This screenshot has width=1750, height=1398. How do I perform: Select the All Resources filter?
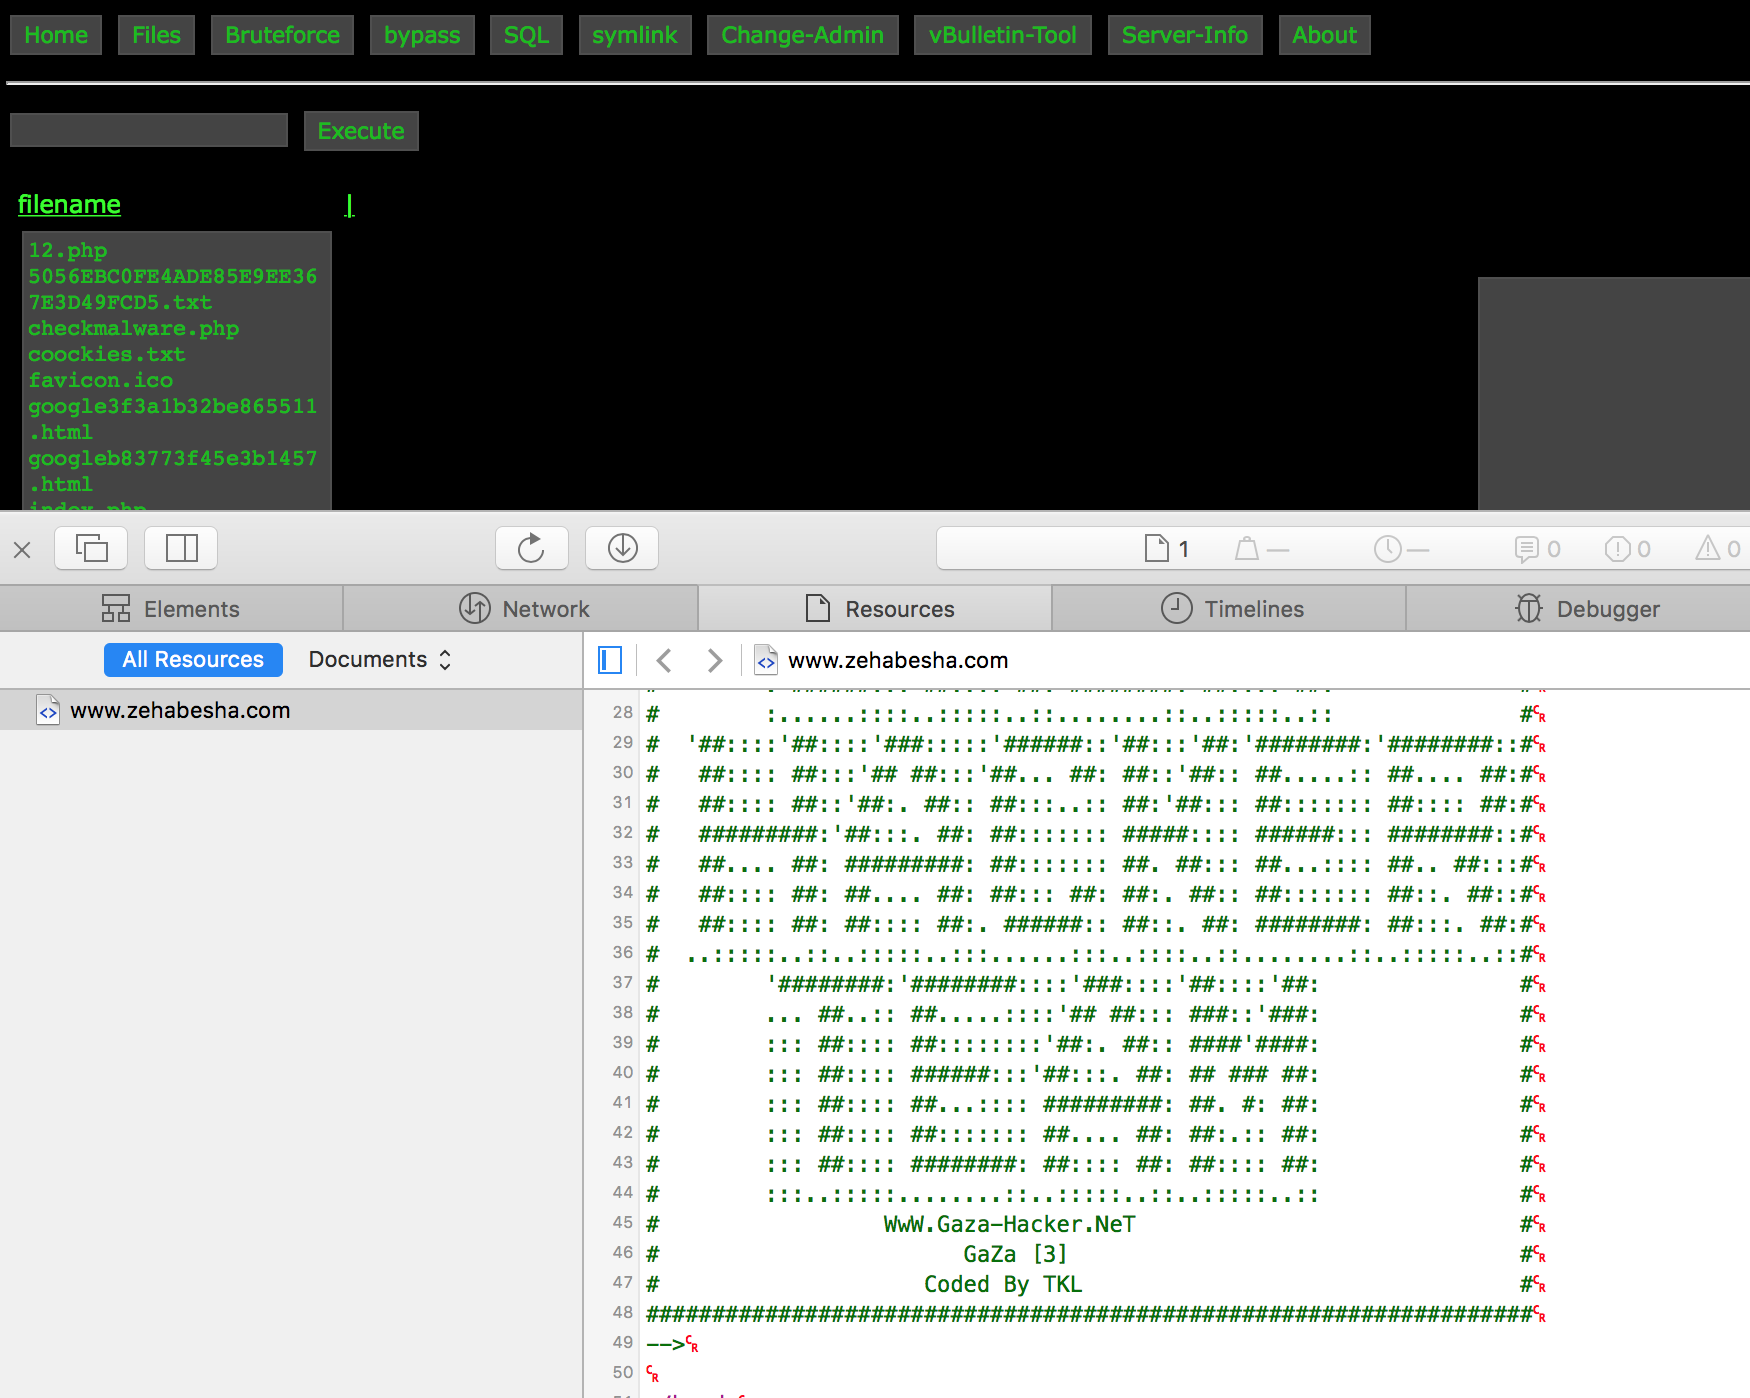pos(193,660)
